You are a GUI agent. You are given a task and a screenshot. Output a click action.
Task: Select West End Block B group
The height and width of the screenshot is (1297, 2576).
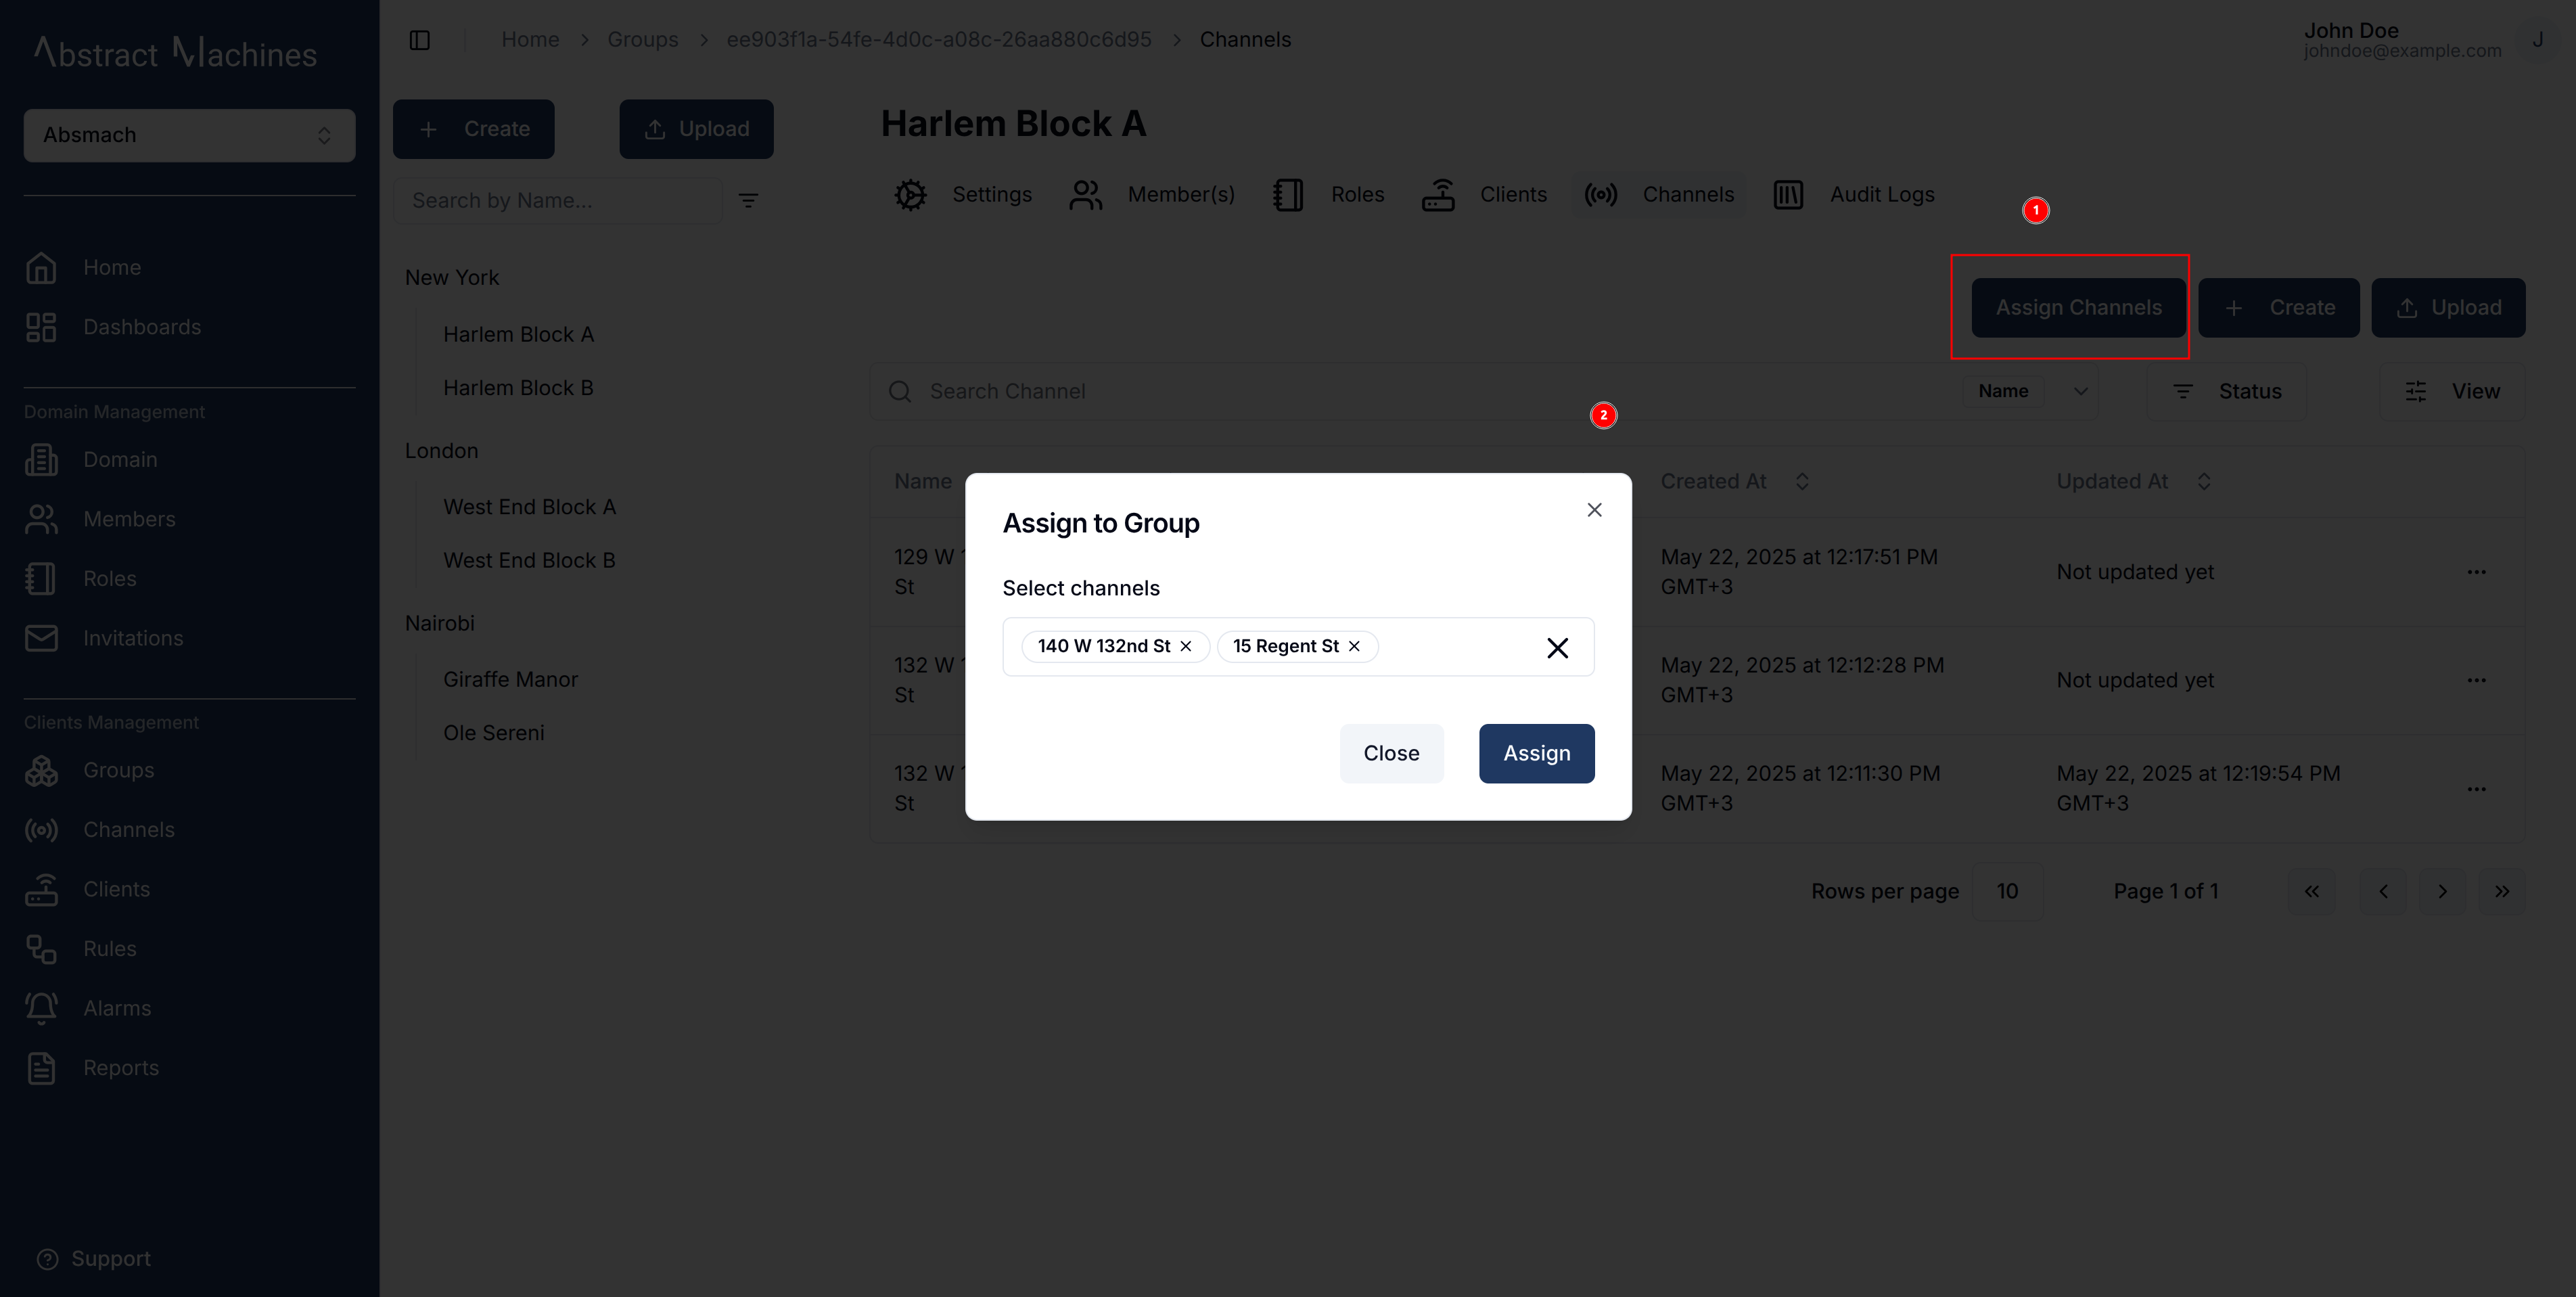(x=529, y=561)
